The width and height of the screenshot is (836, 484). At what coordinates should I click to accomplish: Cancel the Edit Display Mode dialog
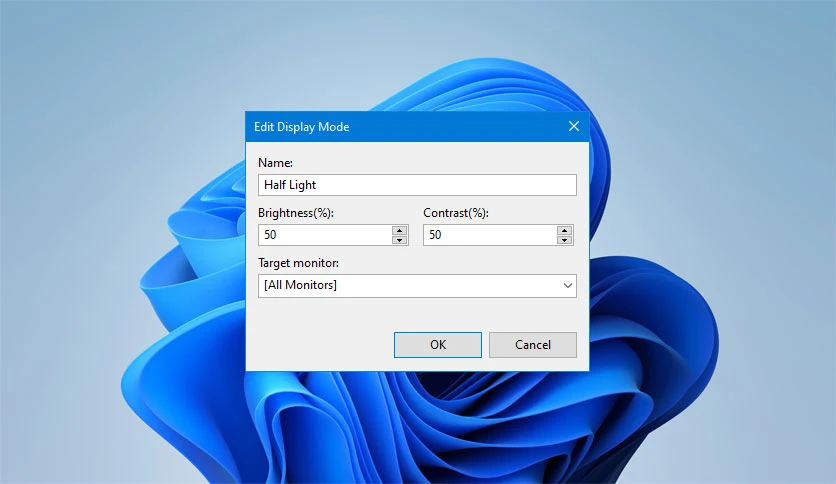(533, 345)
